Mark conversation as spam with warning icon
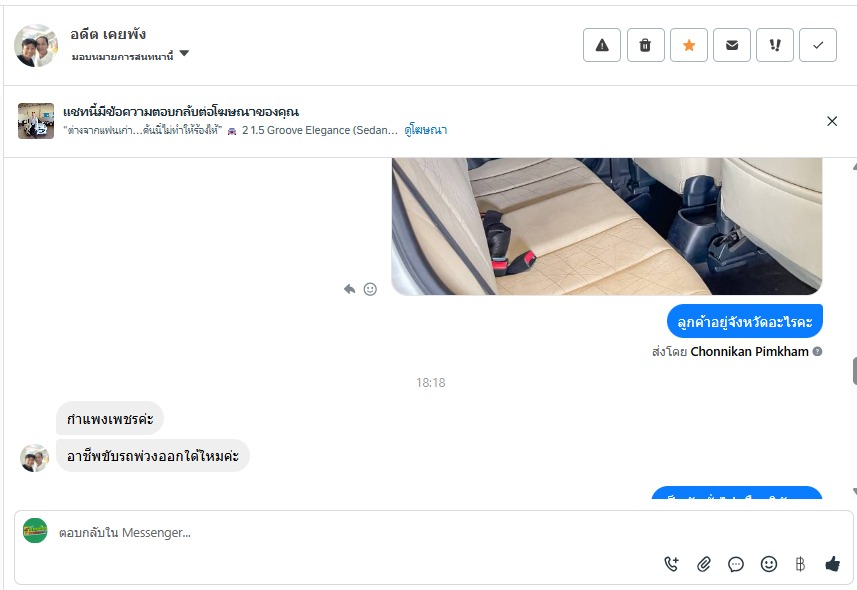Screen dimensions: 857x590 (602, 45)
